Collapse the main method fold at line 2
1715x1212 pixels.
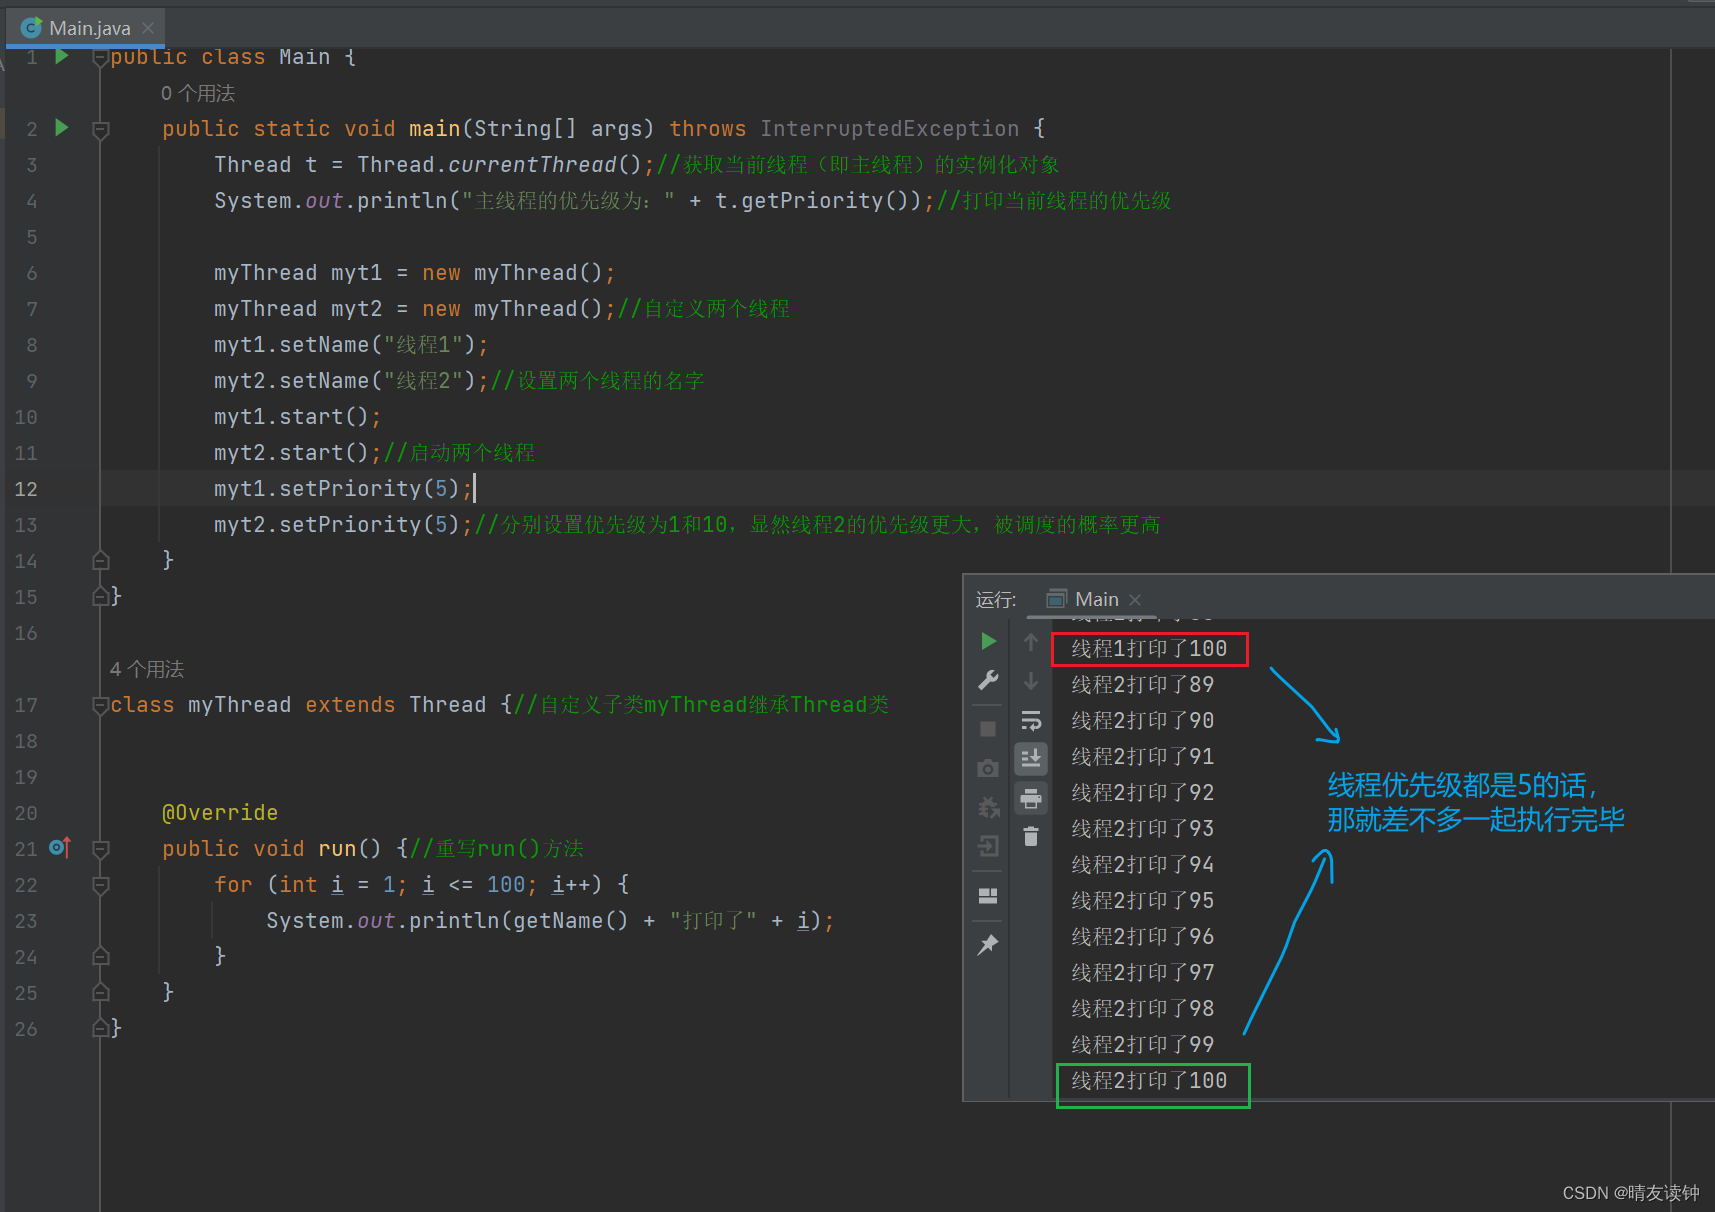pos(100,129)
